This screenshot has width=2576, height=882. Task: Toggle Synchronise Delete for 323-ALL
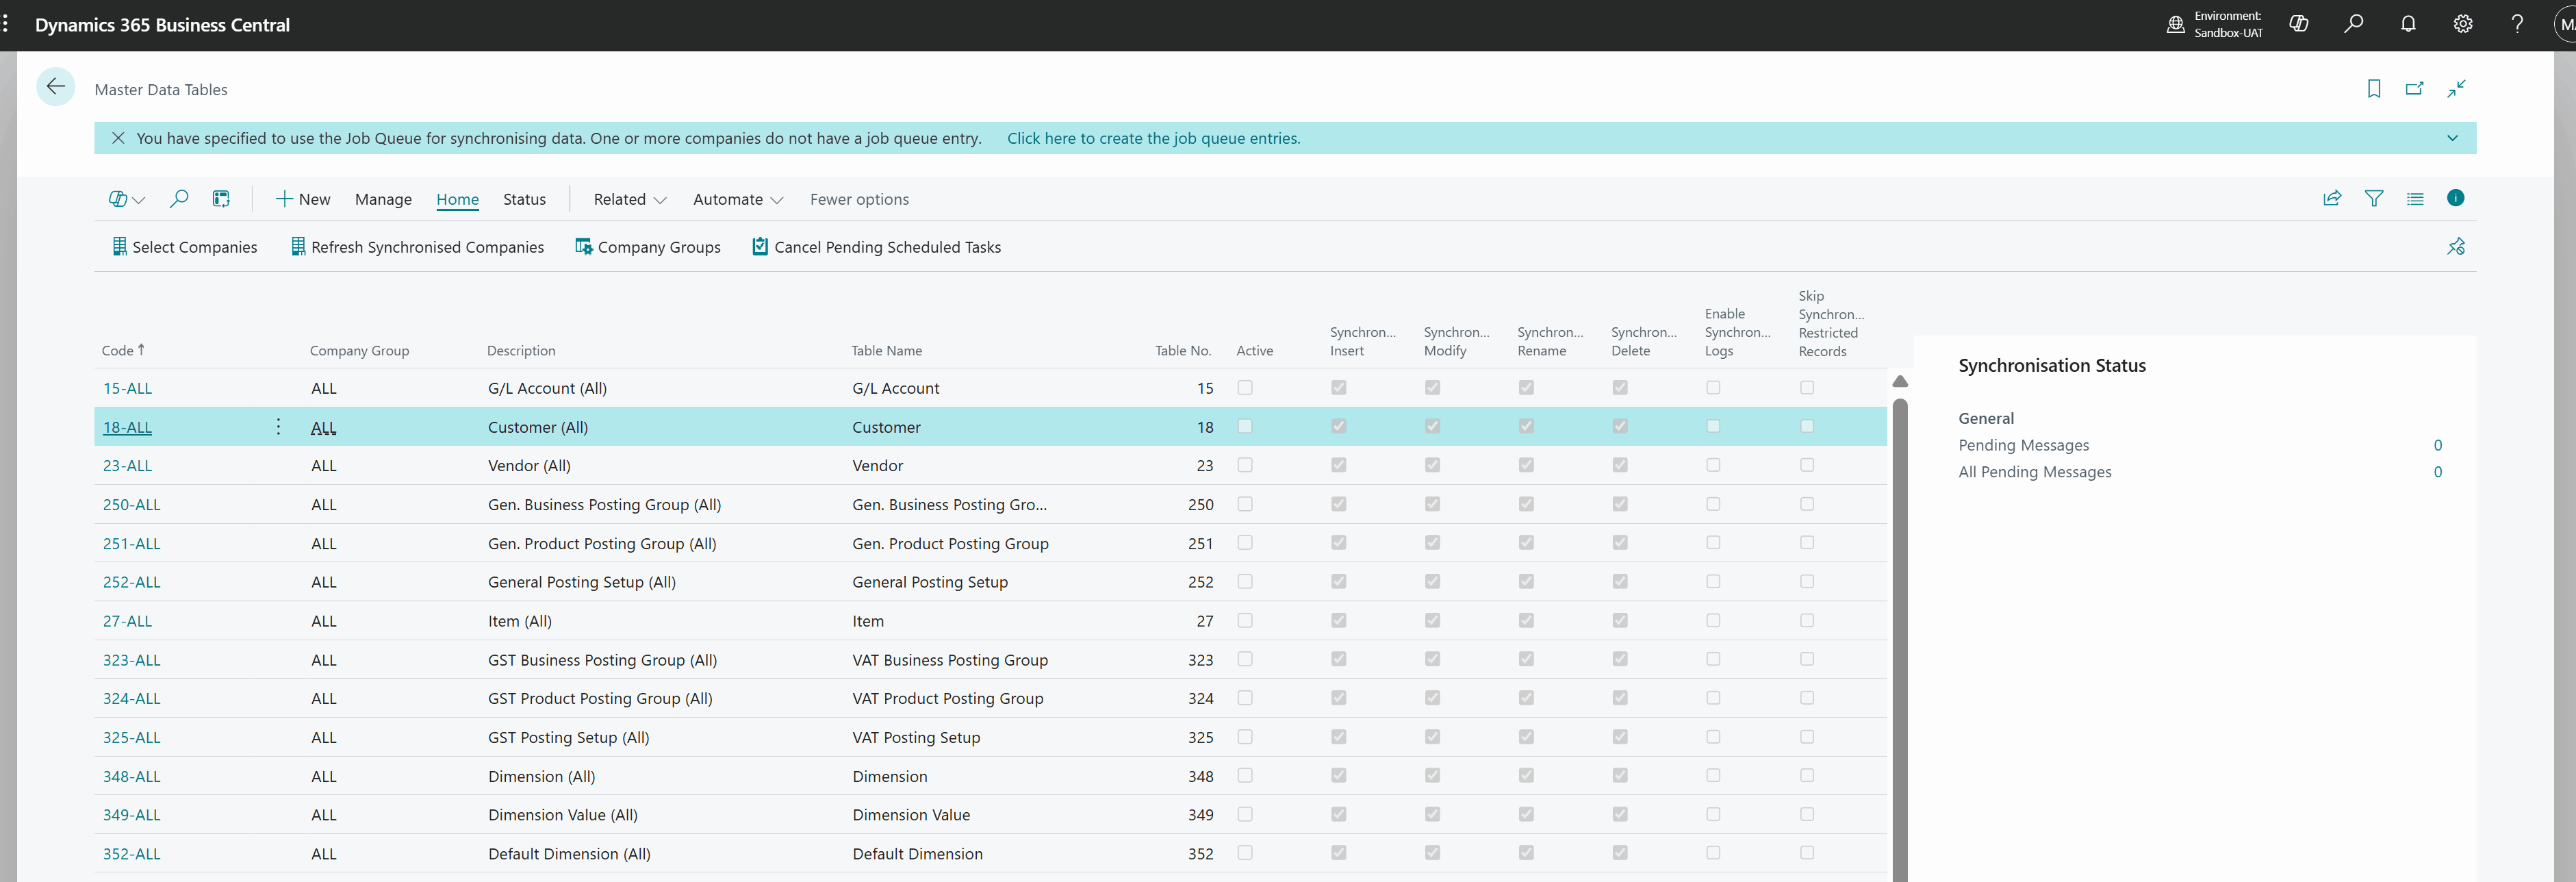[x=1620, y=659]
